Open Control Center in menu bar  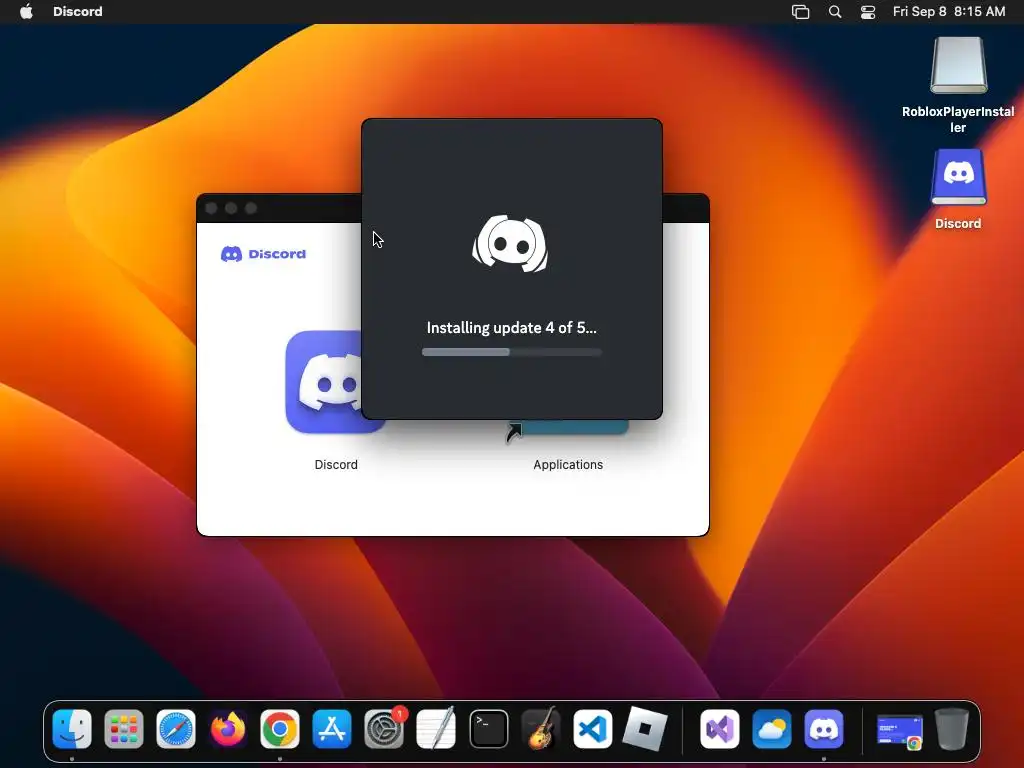tap(868, 12)
